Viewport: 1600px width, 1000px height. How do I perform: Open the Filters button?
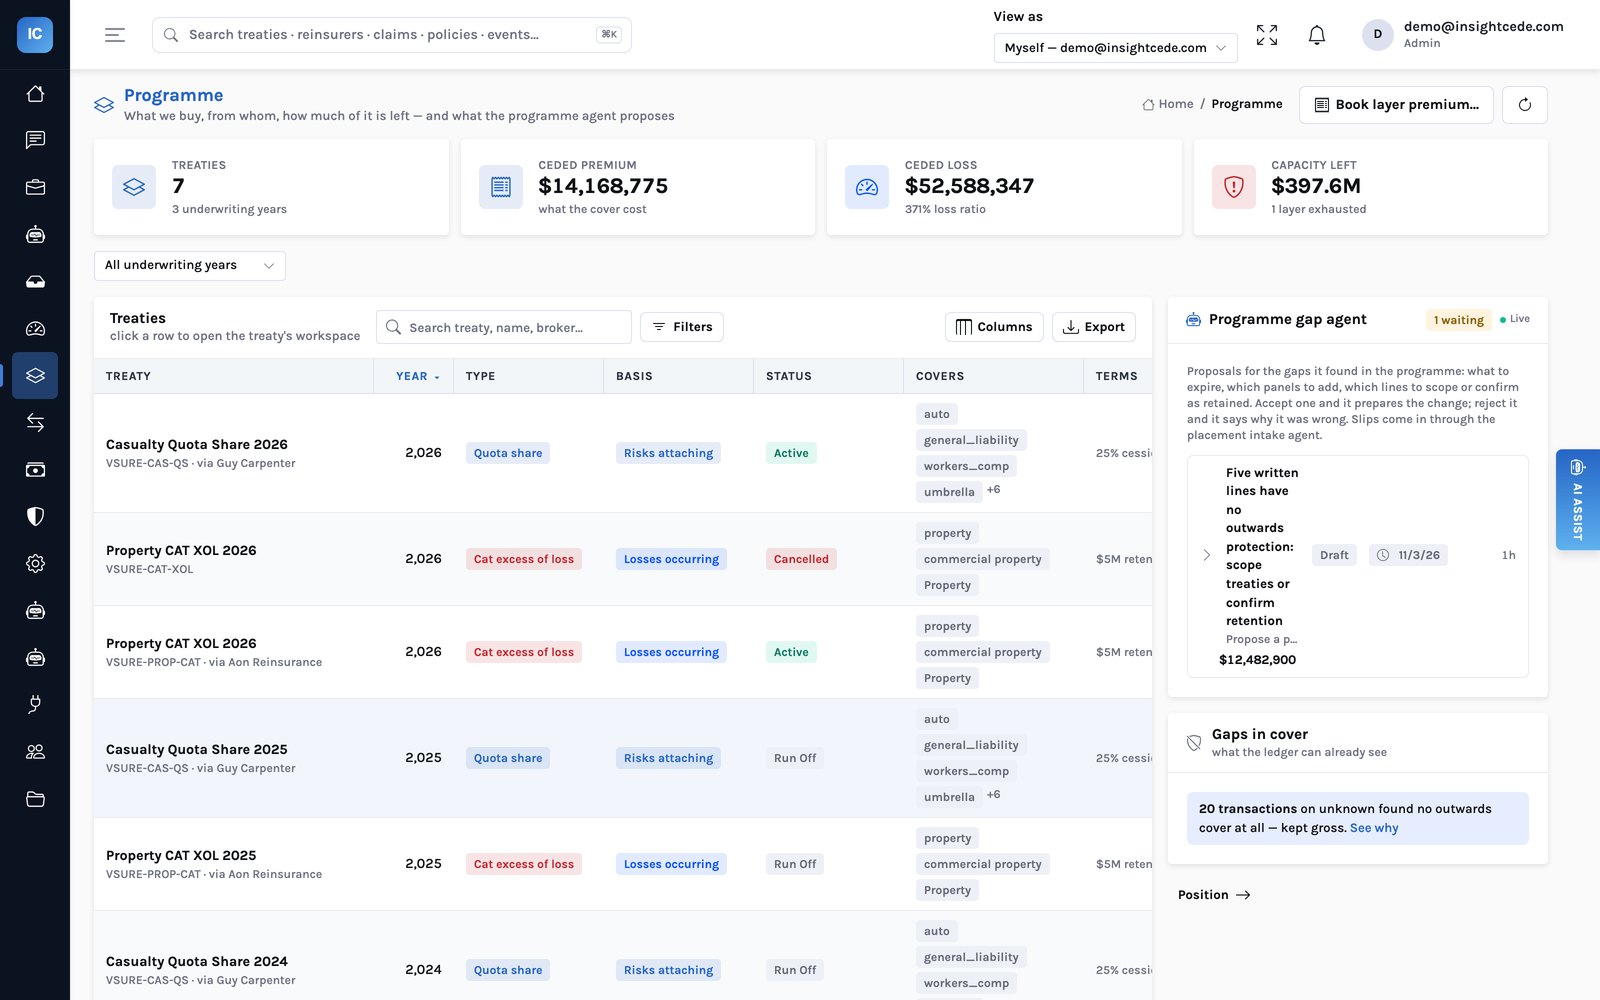682,327
